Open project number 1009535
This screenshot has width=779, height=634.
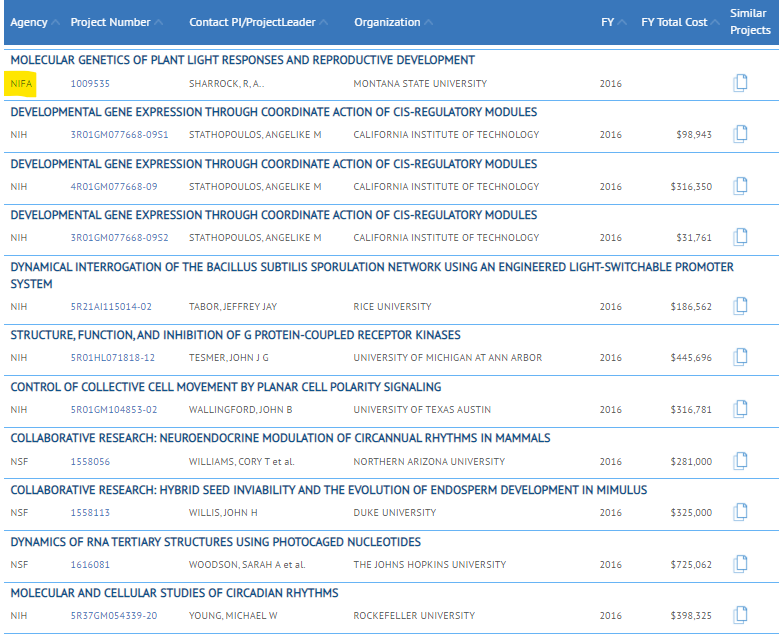90,83
